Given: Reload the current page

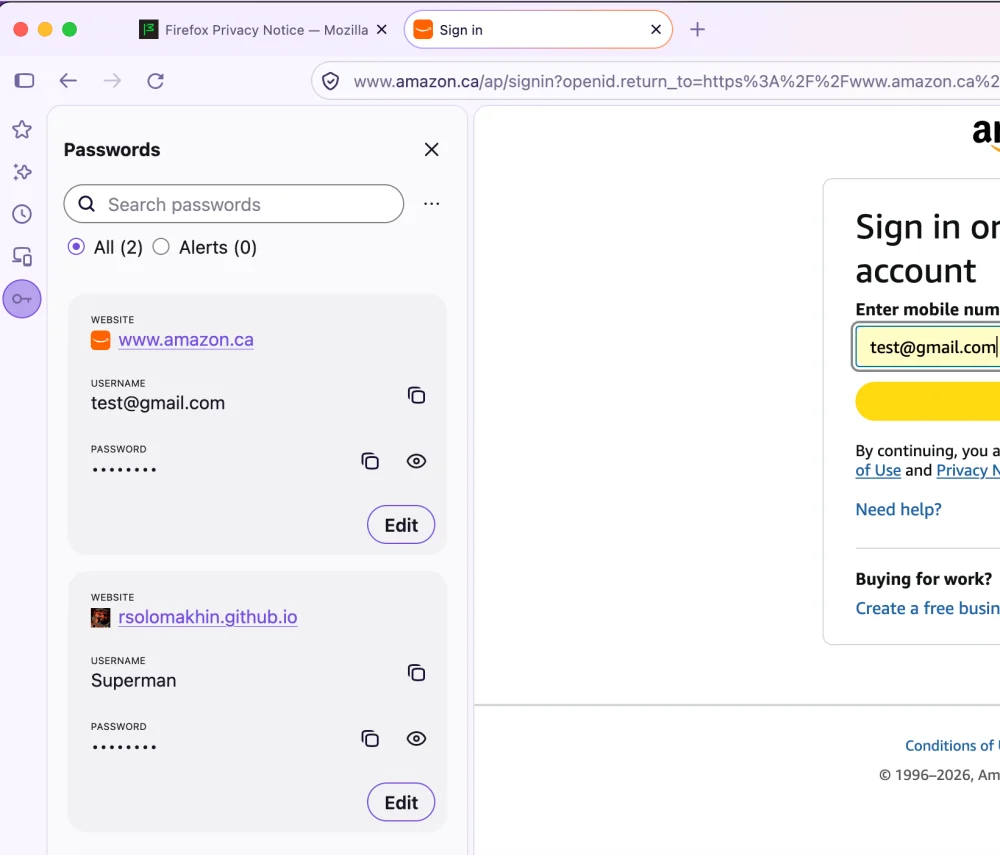Looking at the screenshot, I should coord(156,81).
